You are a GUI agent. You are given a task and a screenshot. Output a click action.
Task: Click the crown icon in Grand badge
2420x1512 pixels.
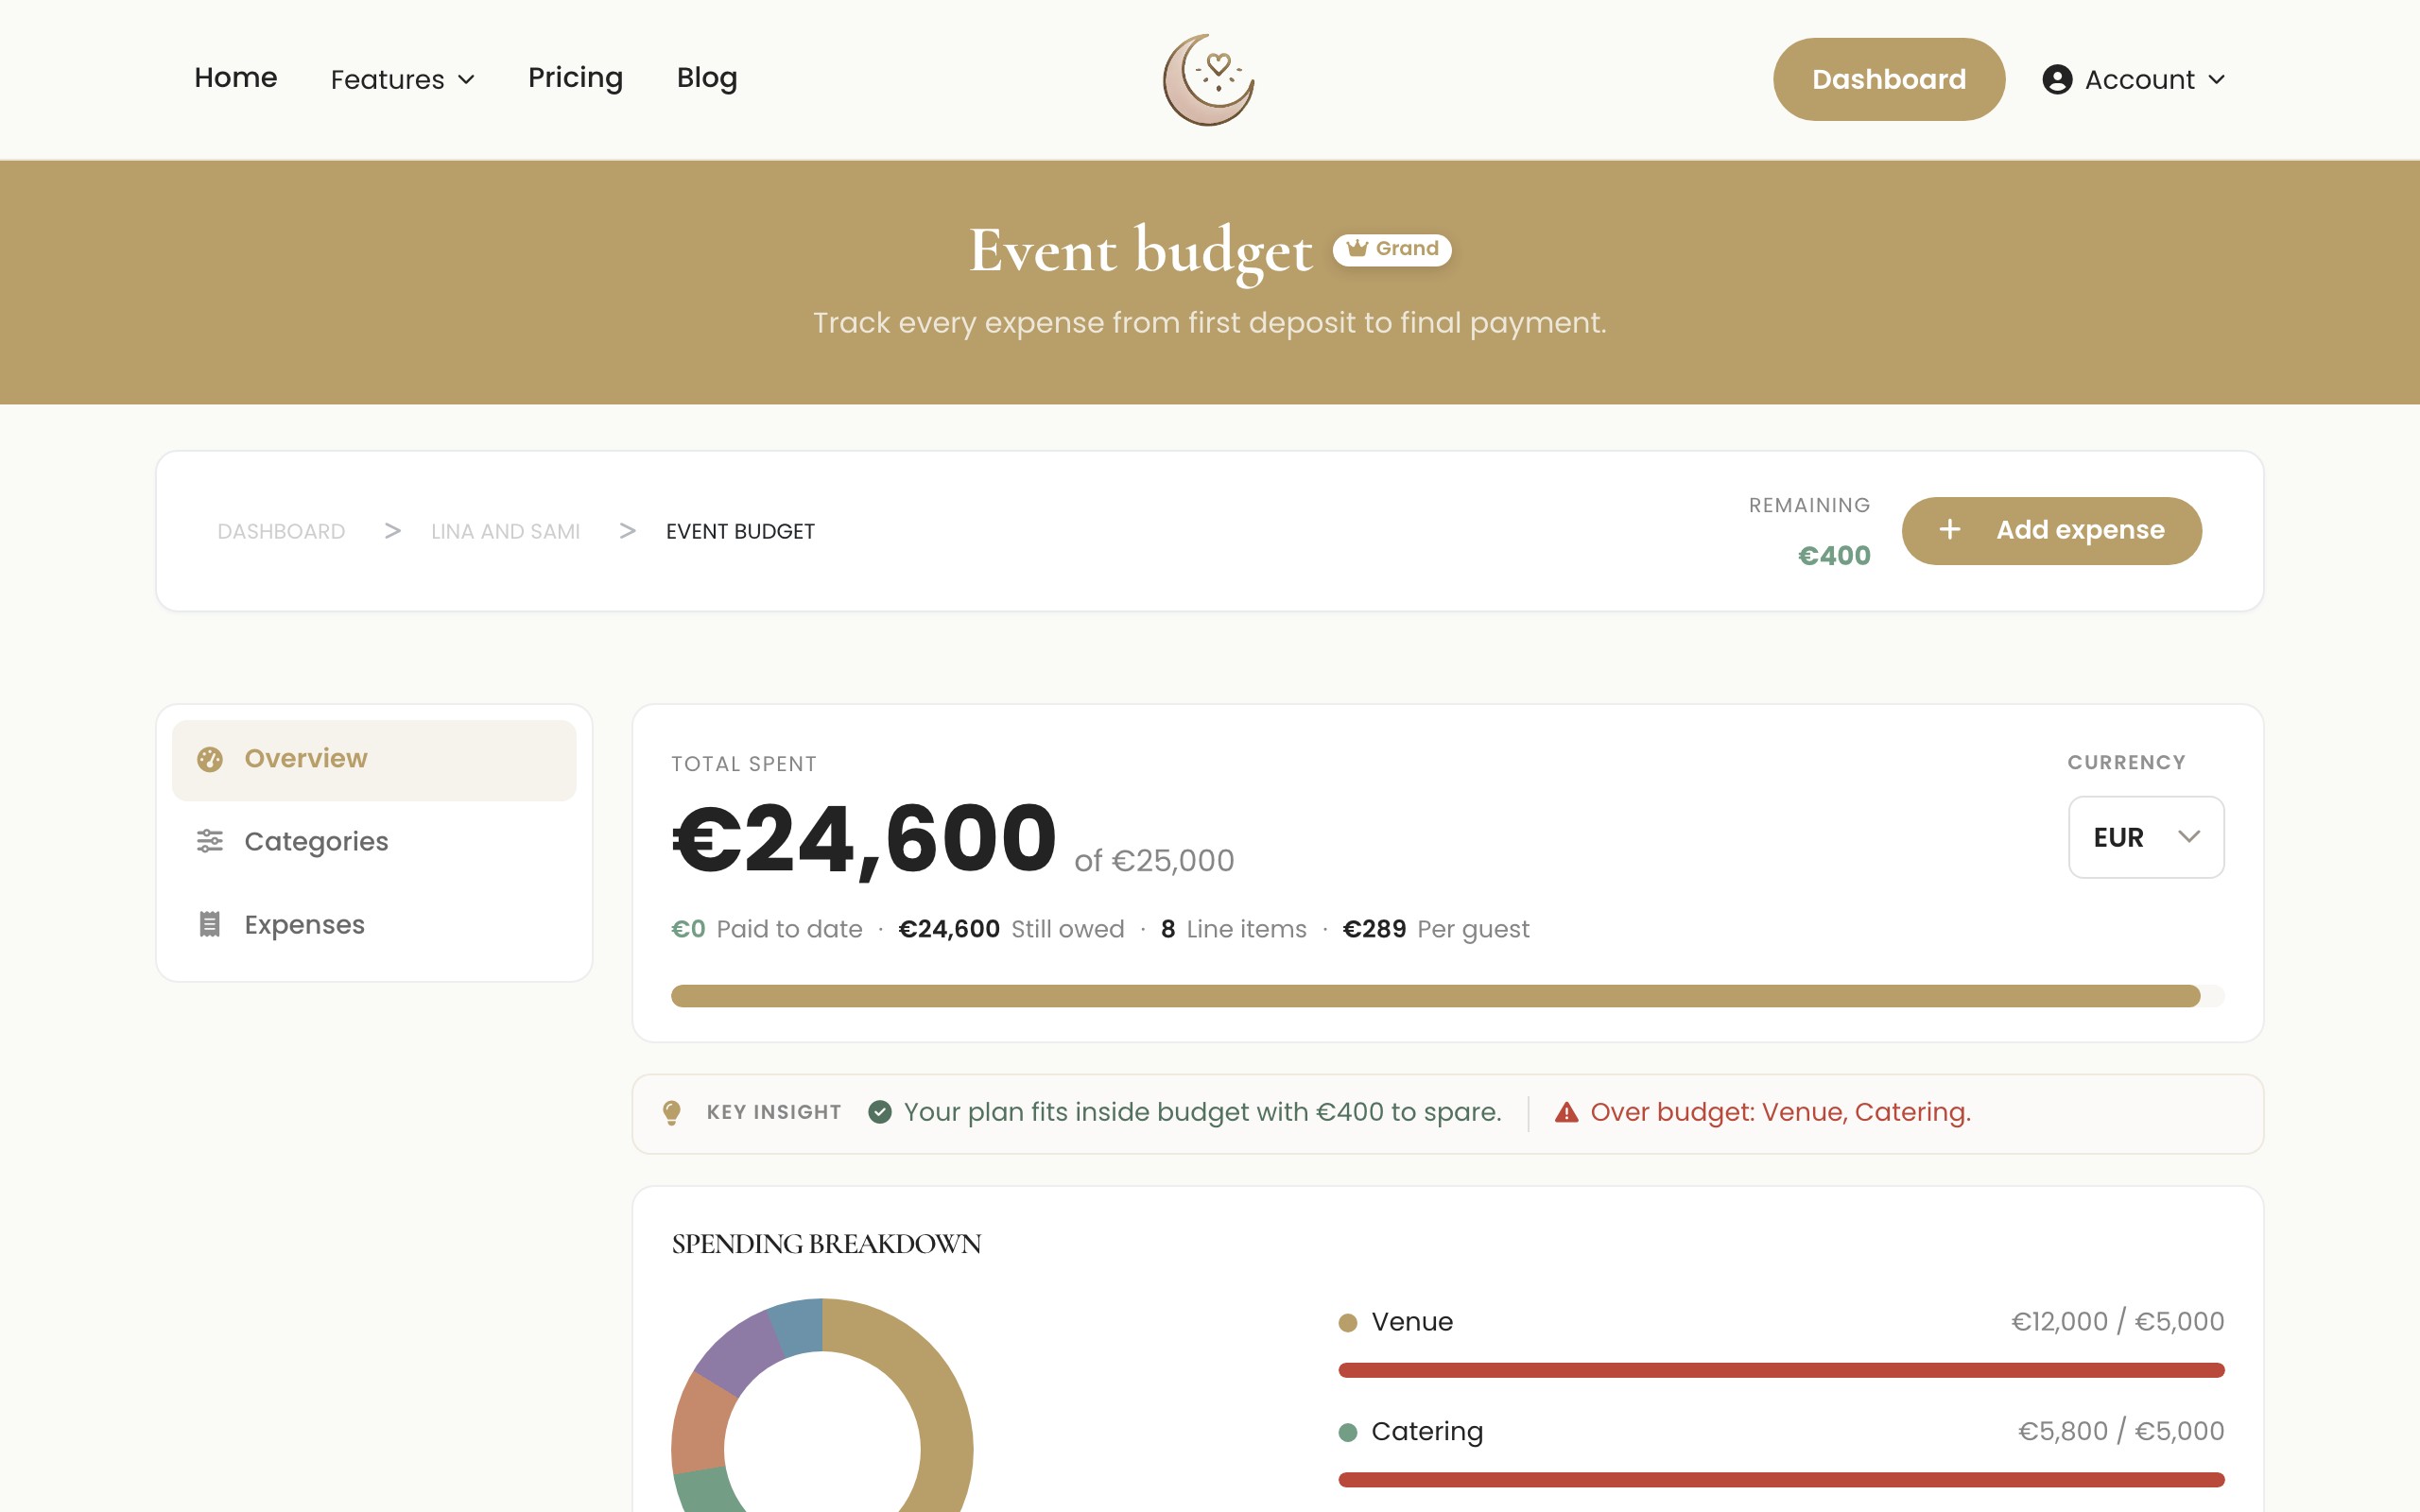click(1356, 248)
